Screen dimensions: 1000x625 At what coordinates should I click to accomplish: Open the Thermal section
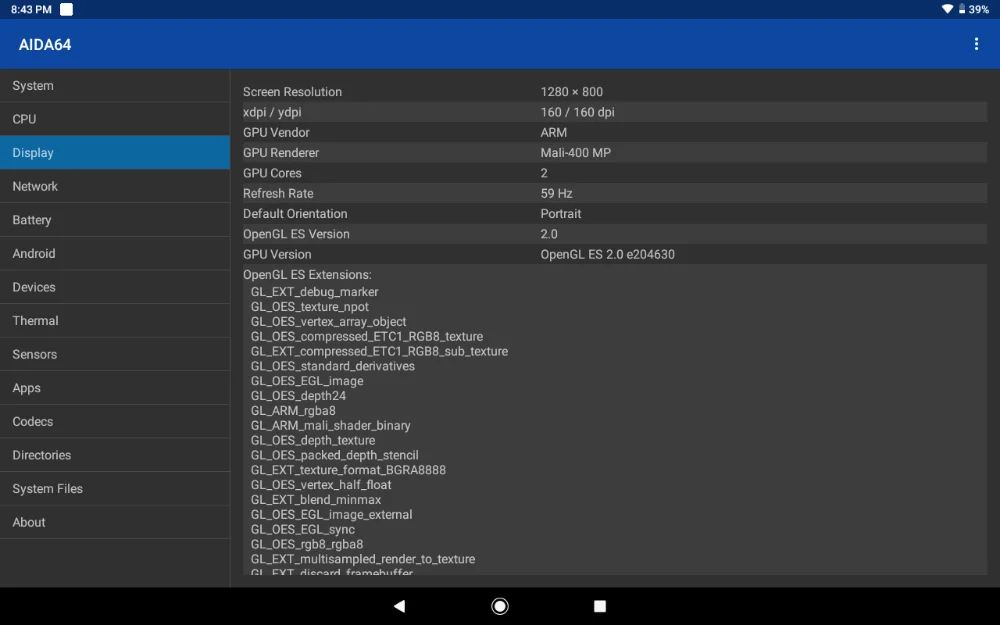click(x=115, y=321)
